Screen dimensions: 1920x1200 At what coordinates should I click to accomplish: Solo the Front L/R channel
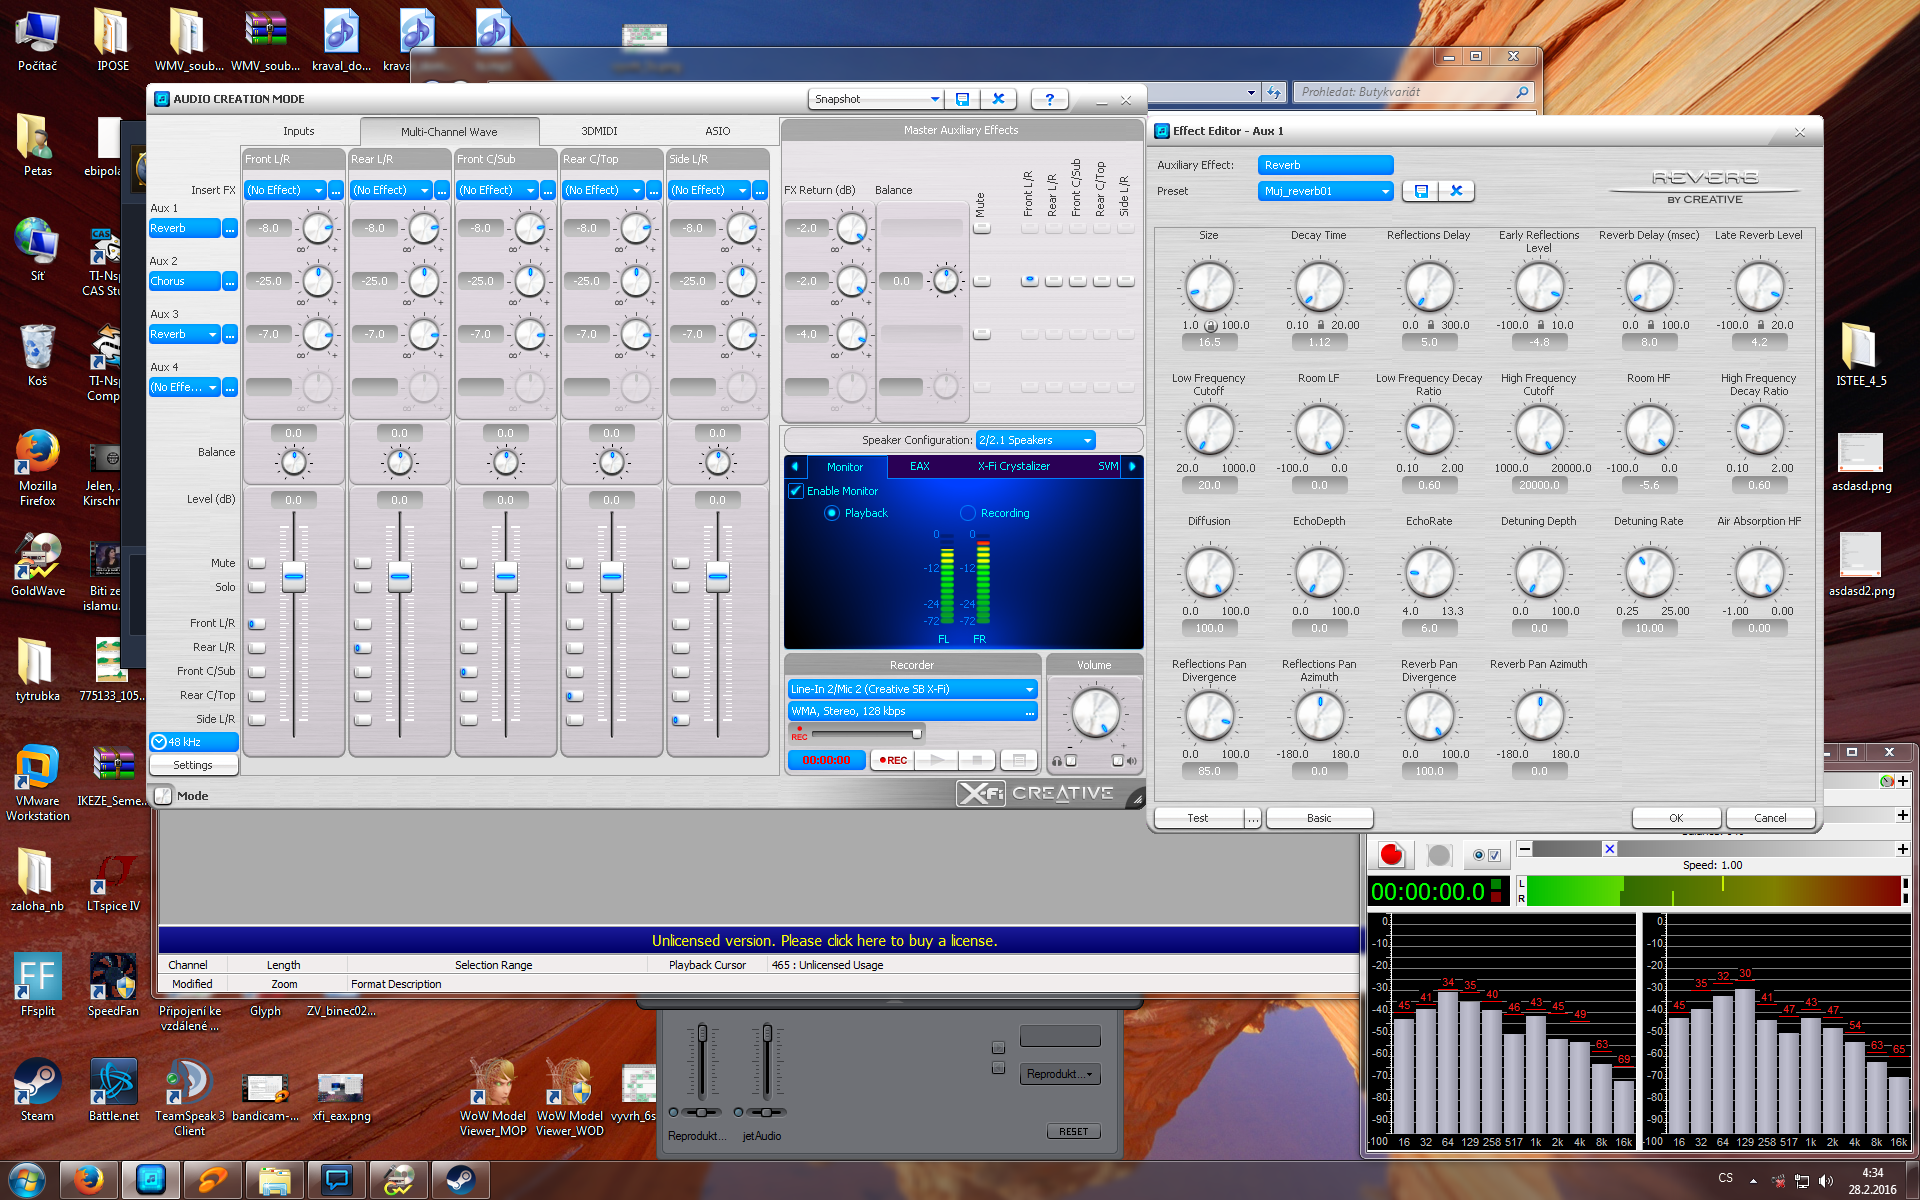tap(257, 587)
